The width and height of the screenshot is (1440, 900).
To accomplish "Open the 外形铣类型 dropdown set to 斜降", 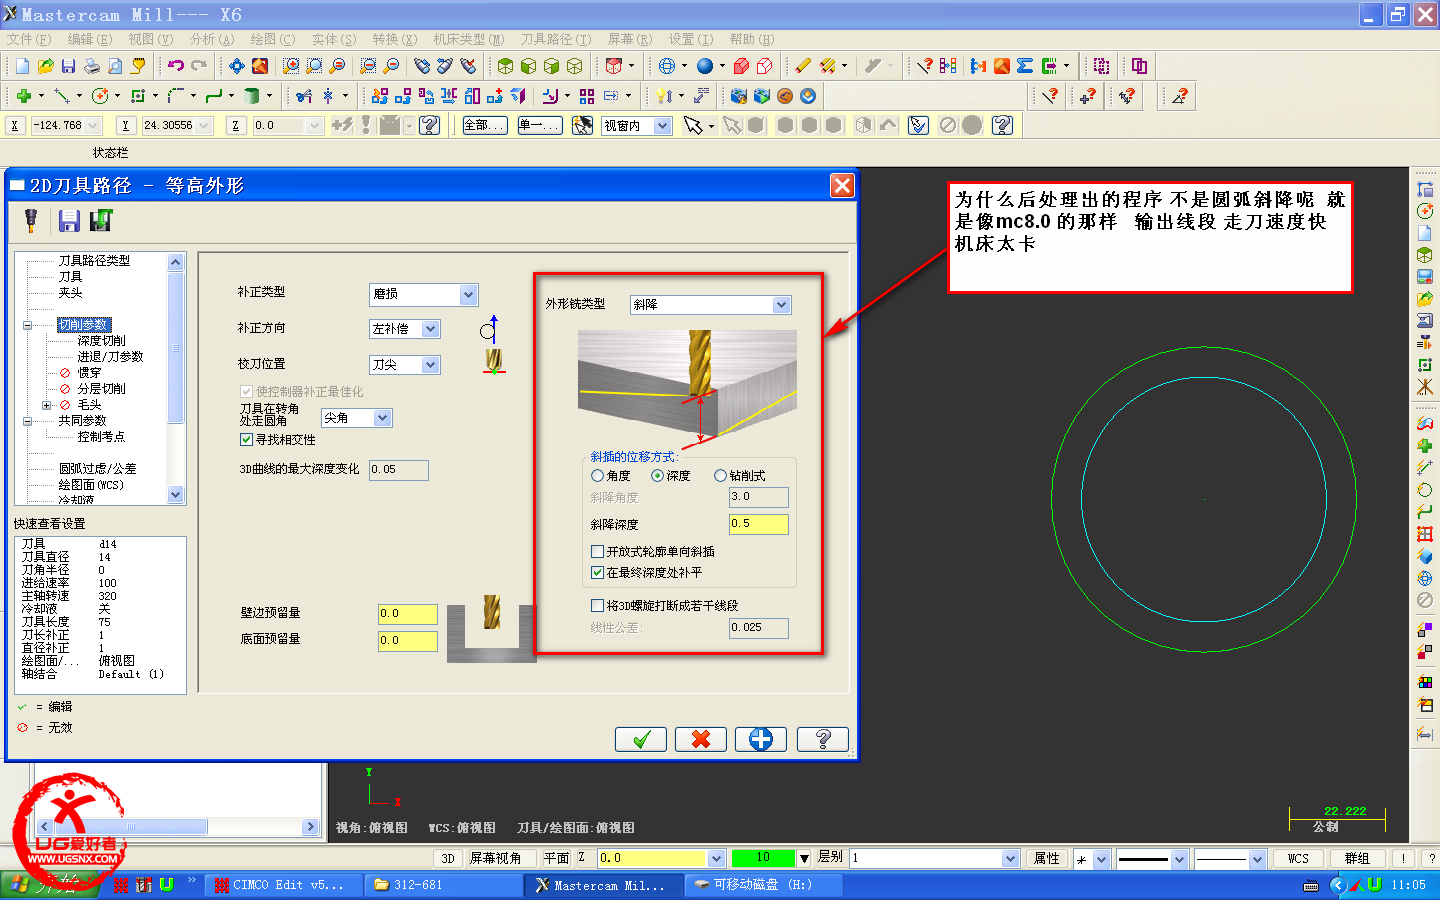I will (781, 305).
